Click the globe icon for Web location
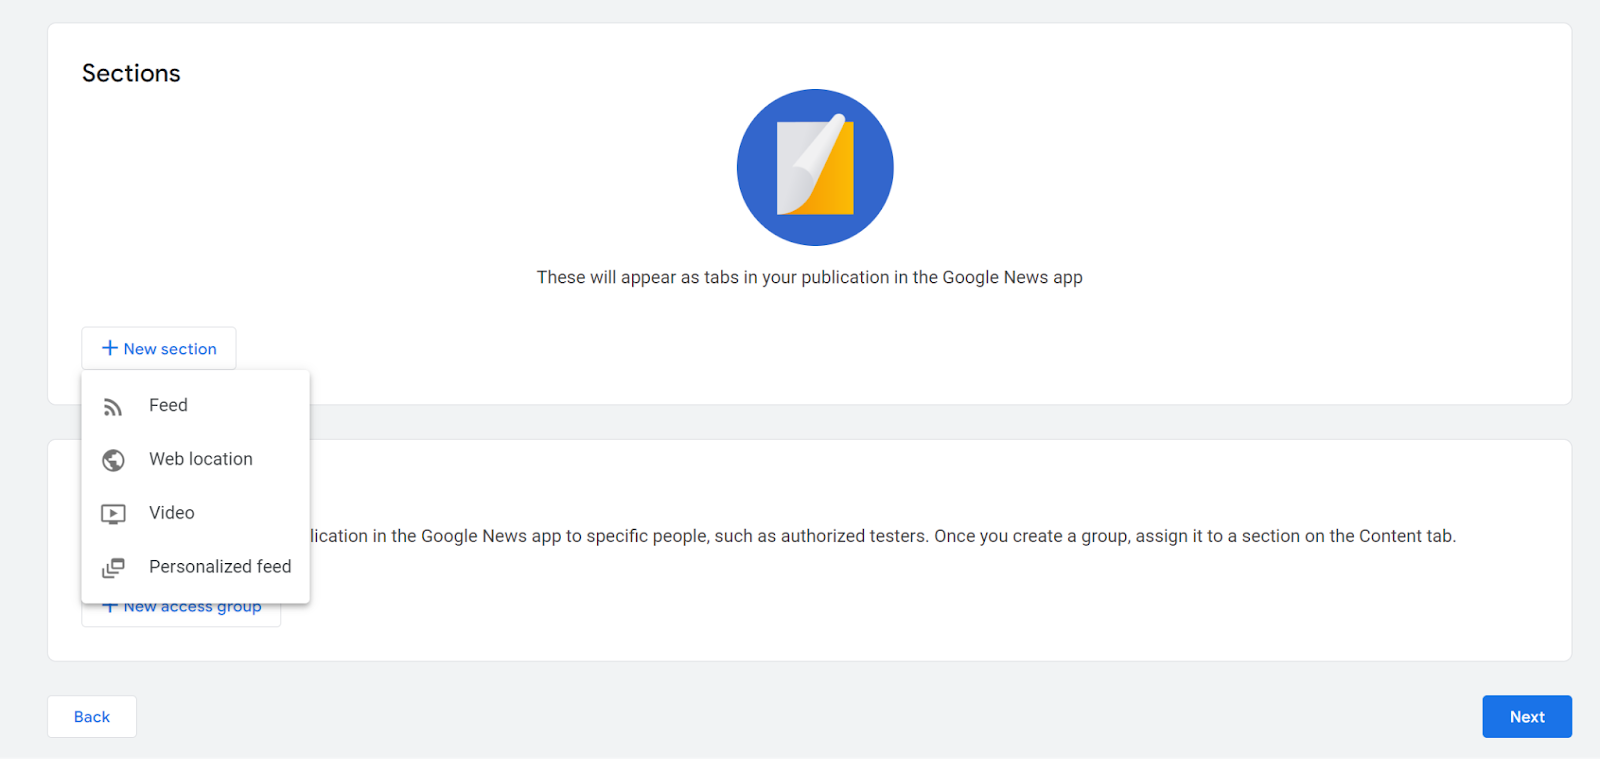Image resolution: width=1600 pixels, height=759 pixels. pos(113,460)
